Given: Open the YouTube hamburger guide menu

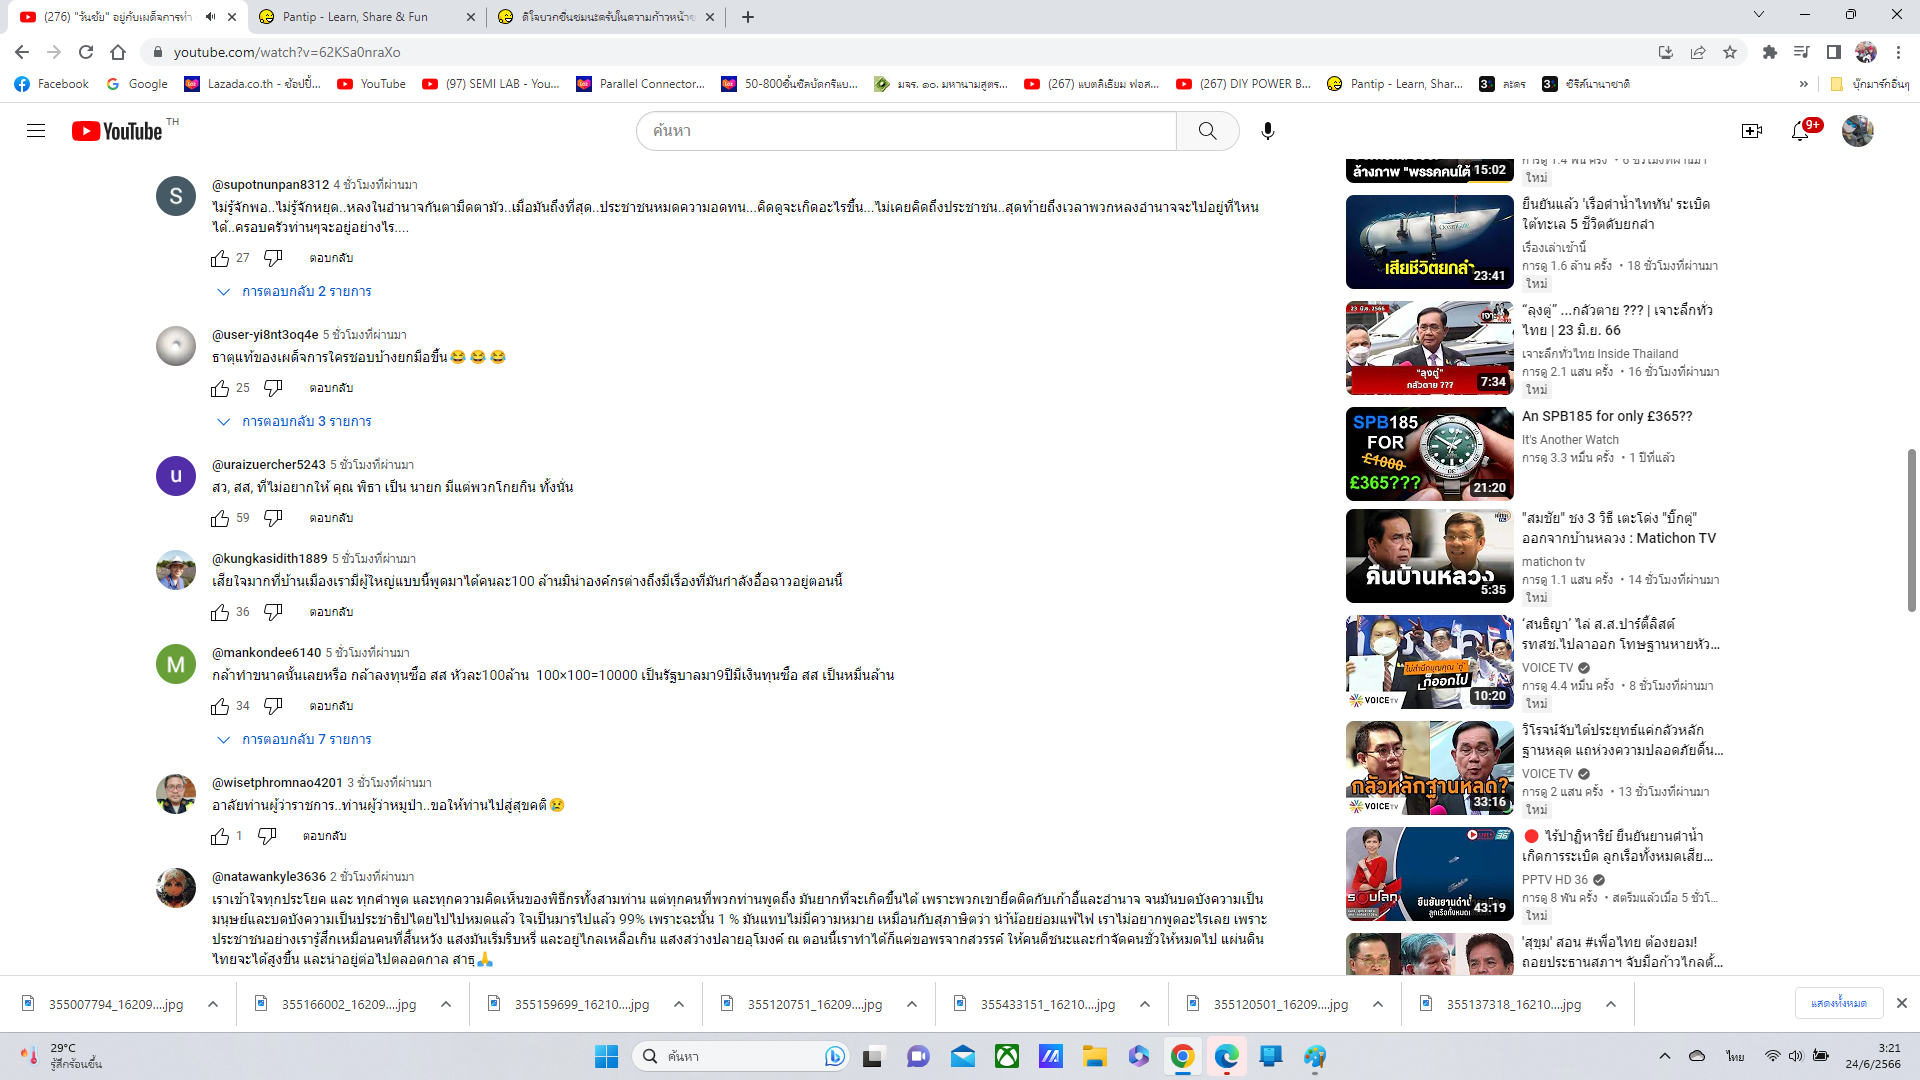Looking at the screenshot, I should click(36, 131).
